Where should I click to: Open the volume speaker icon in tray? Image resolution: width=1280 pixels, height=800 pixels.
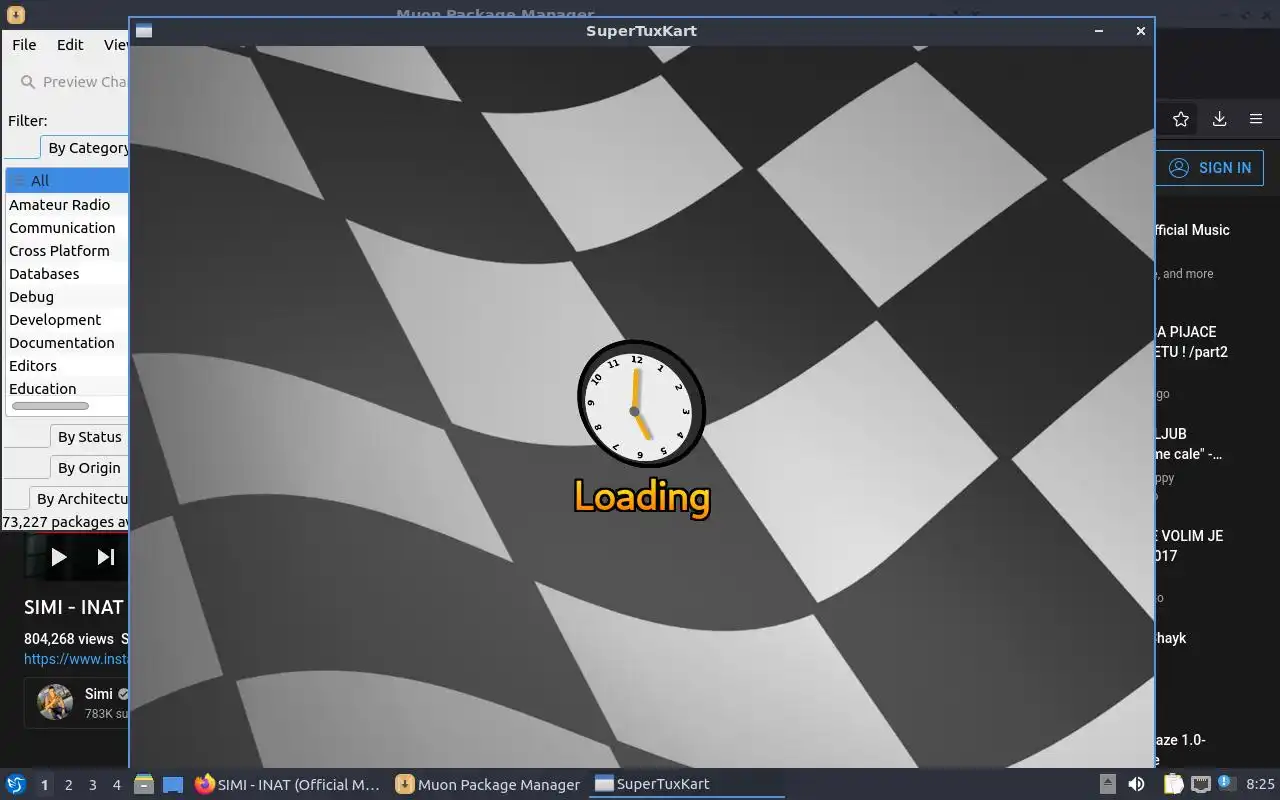(1137, 784)
